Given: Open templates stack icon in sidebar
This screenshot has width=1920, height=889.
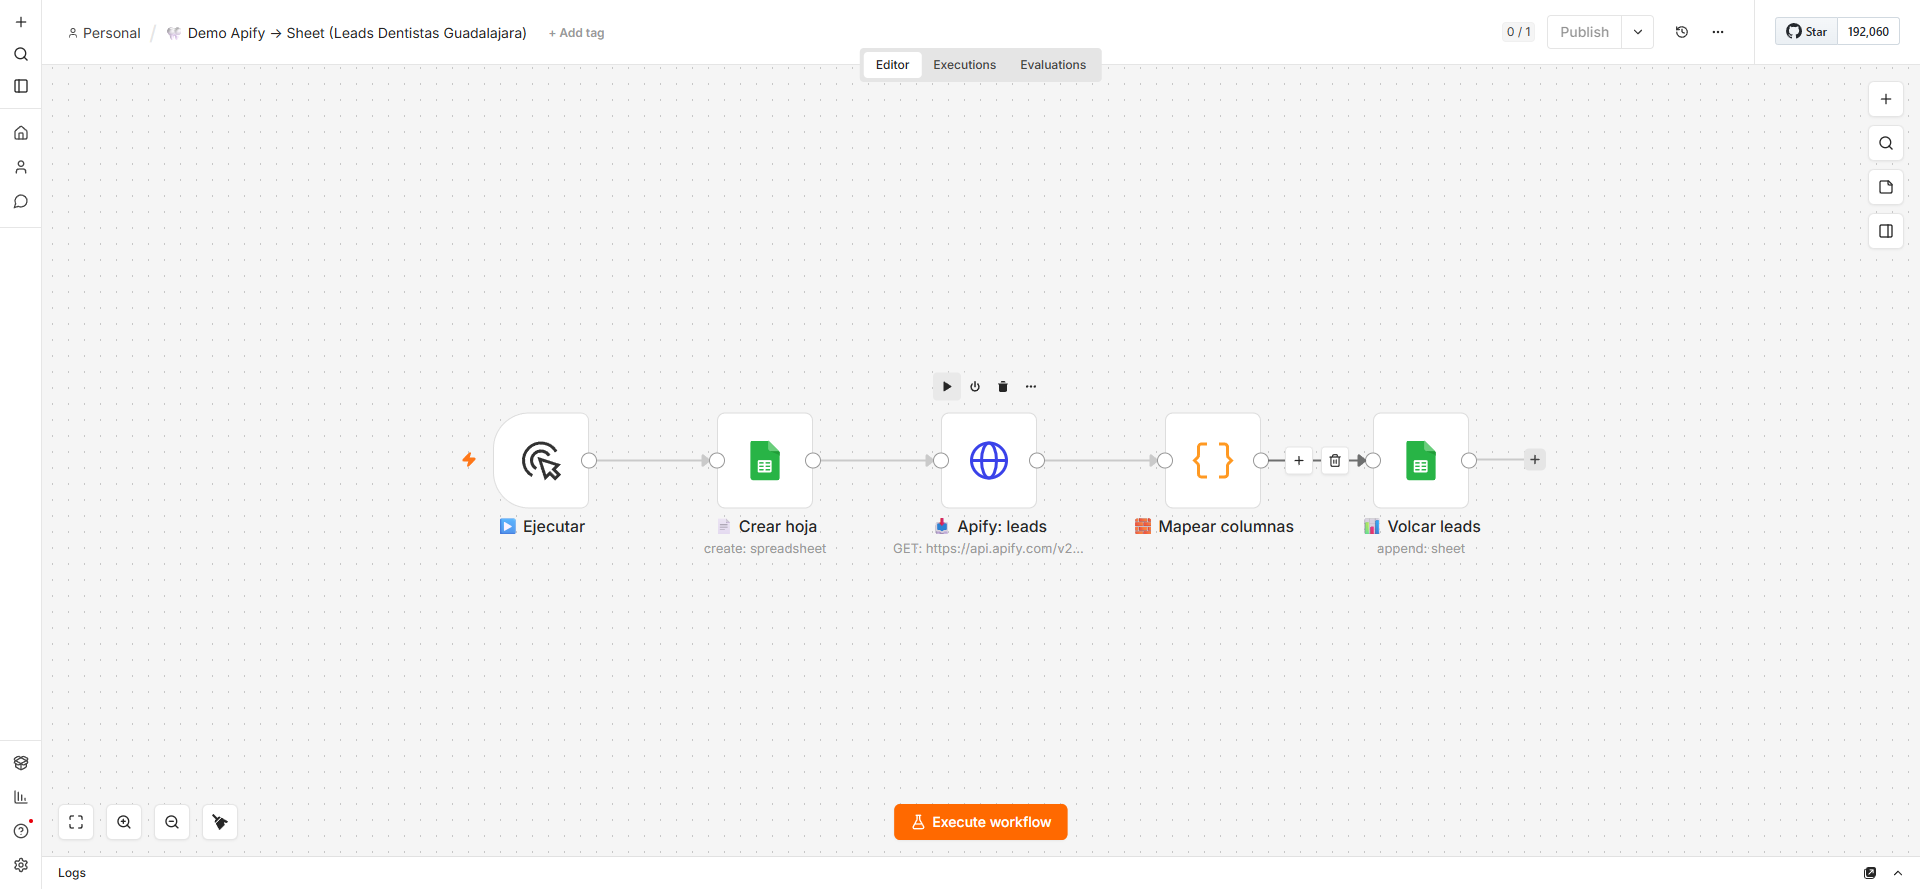Looking at the screenshot, I should tap(21, 763).
